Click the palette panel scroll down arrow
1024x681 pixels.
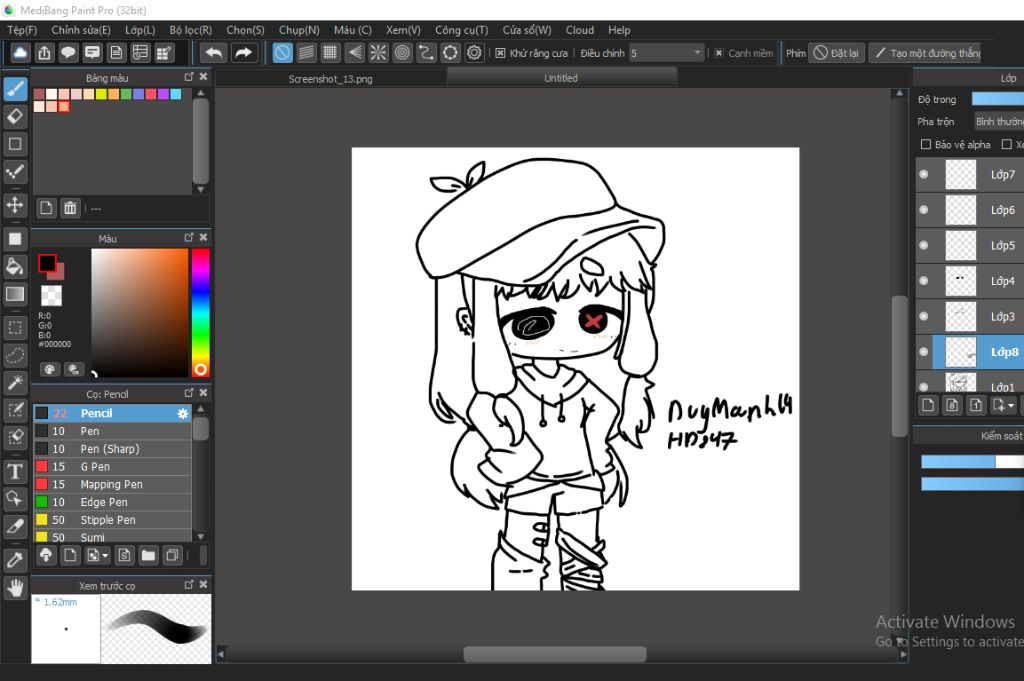[x=201, y=189]
